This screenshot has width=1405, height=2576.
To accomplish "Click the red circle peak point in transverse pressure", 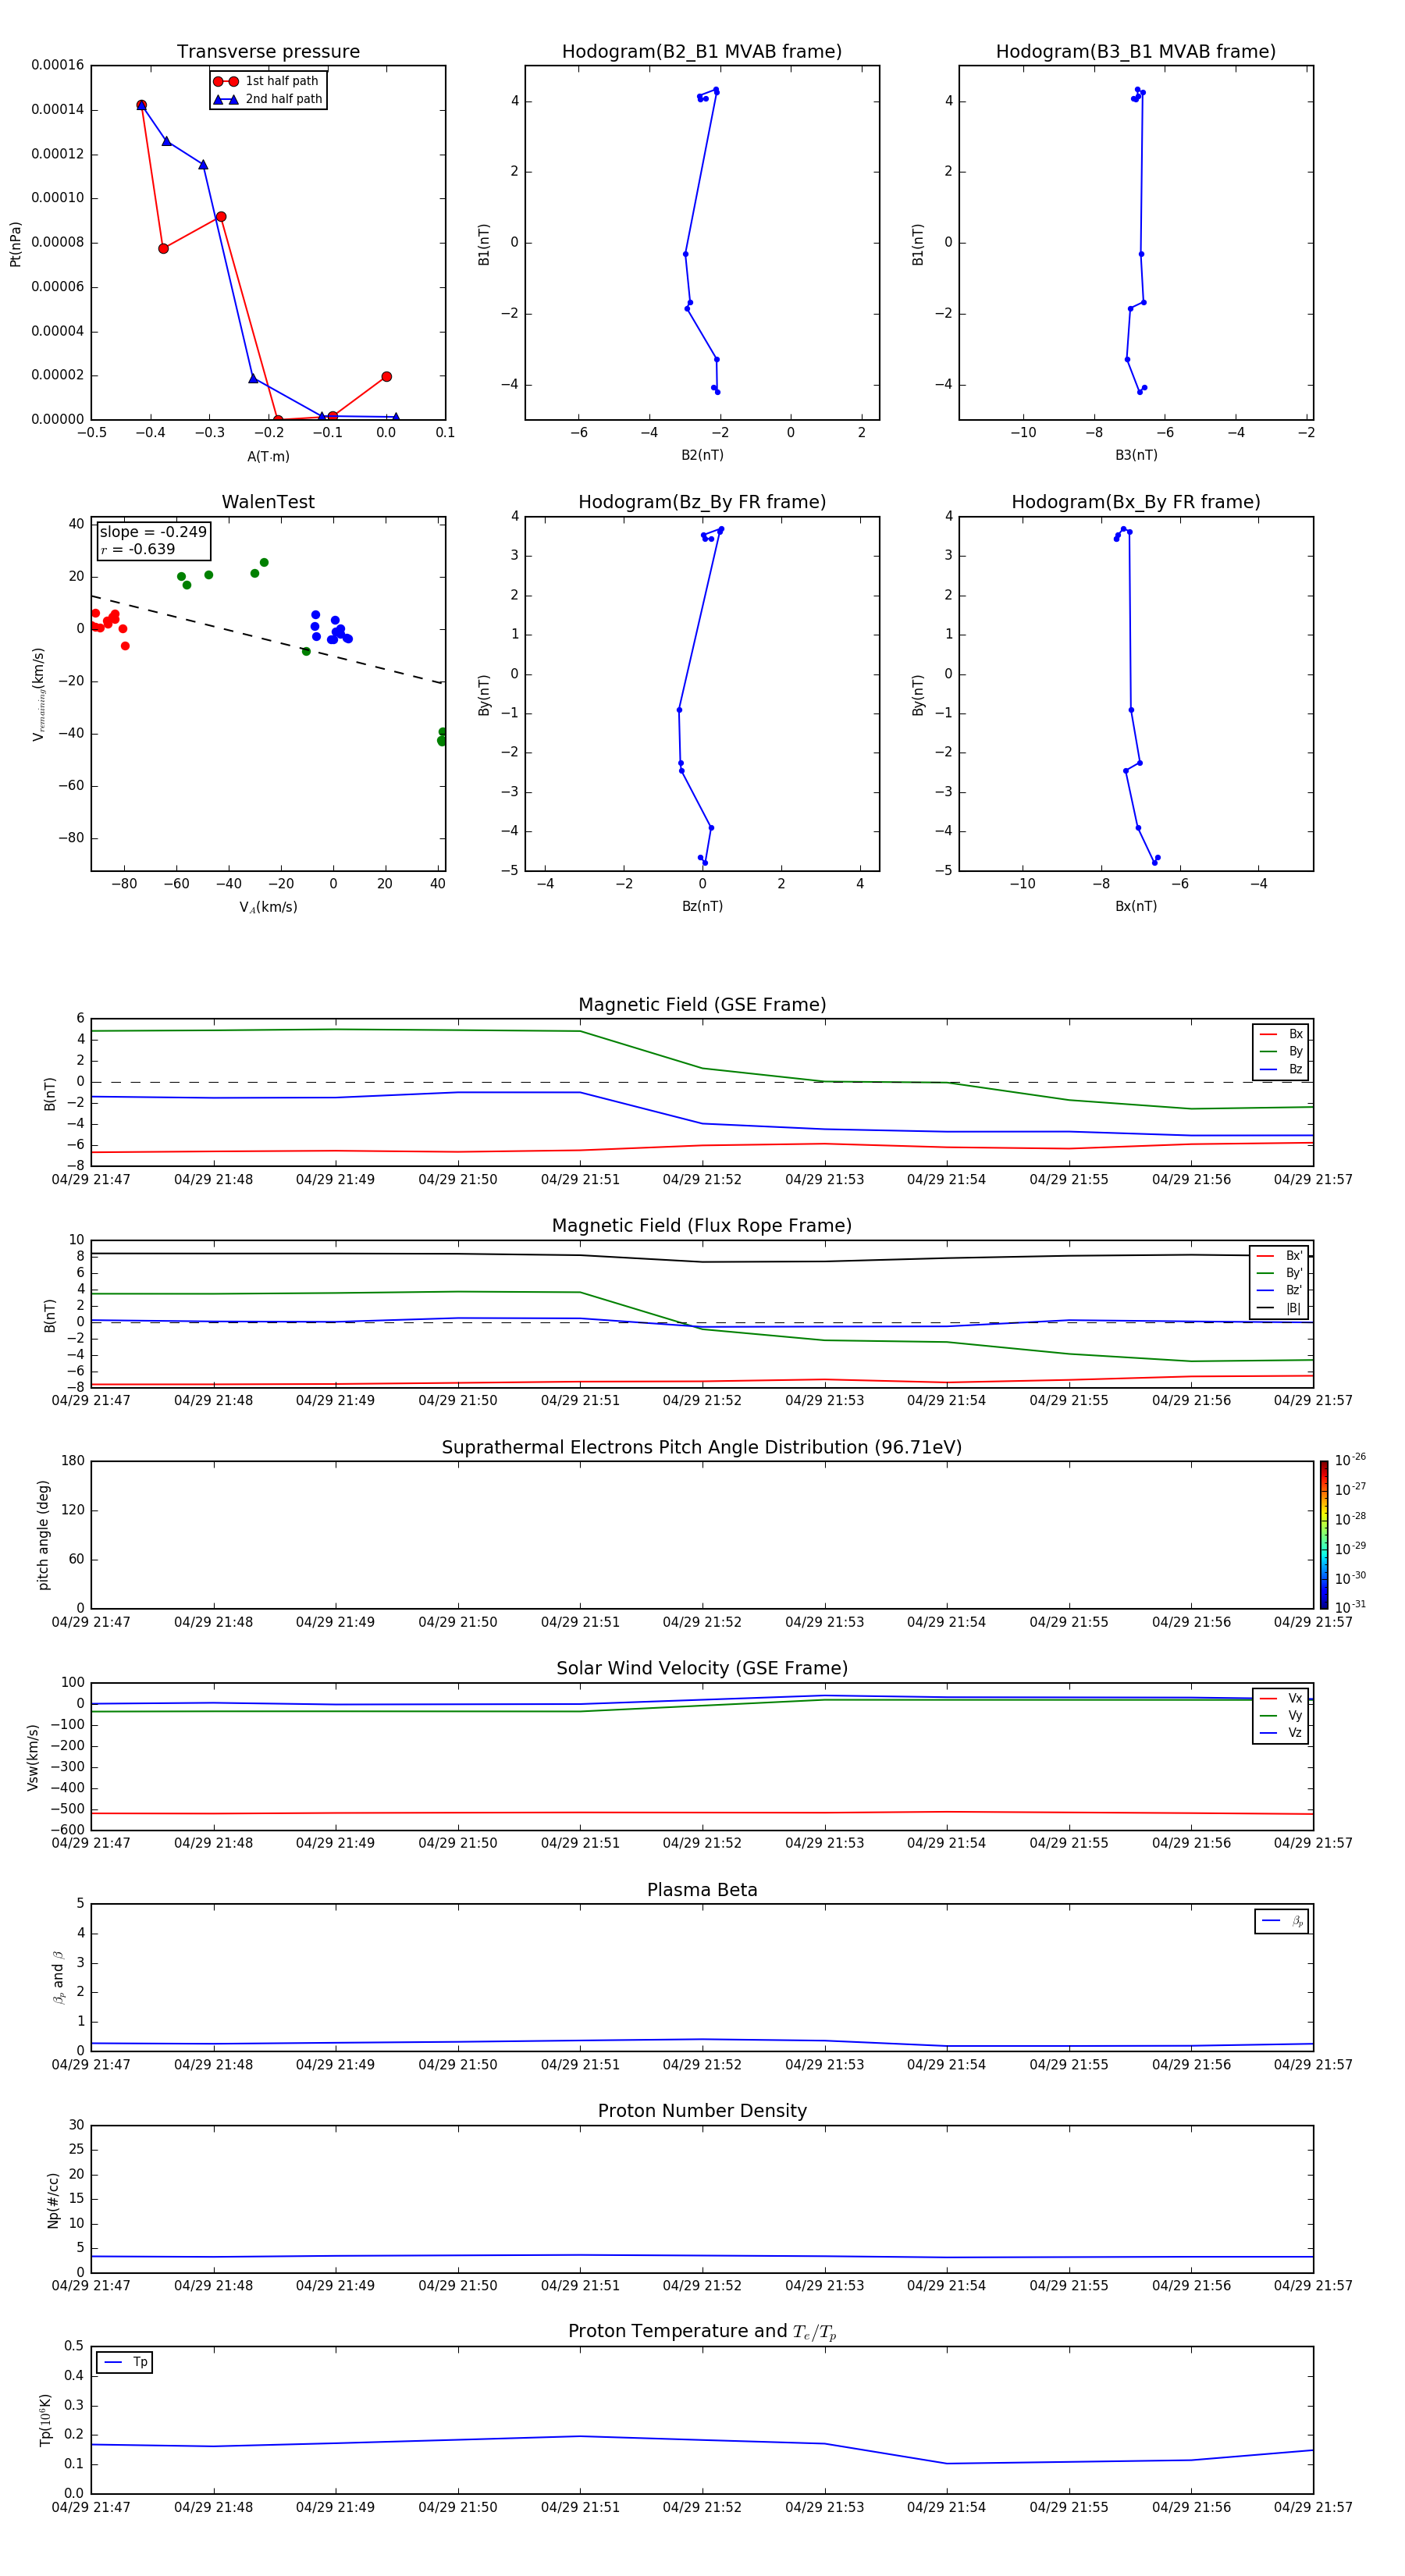I will (x=141, y=105).
